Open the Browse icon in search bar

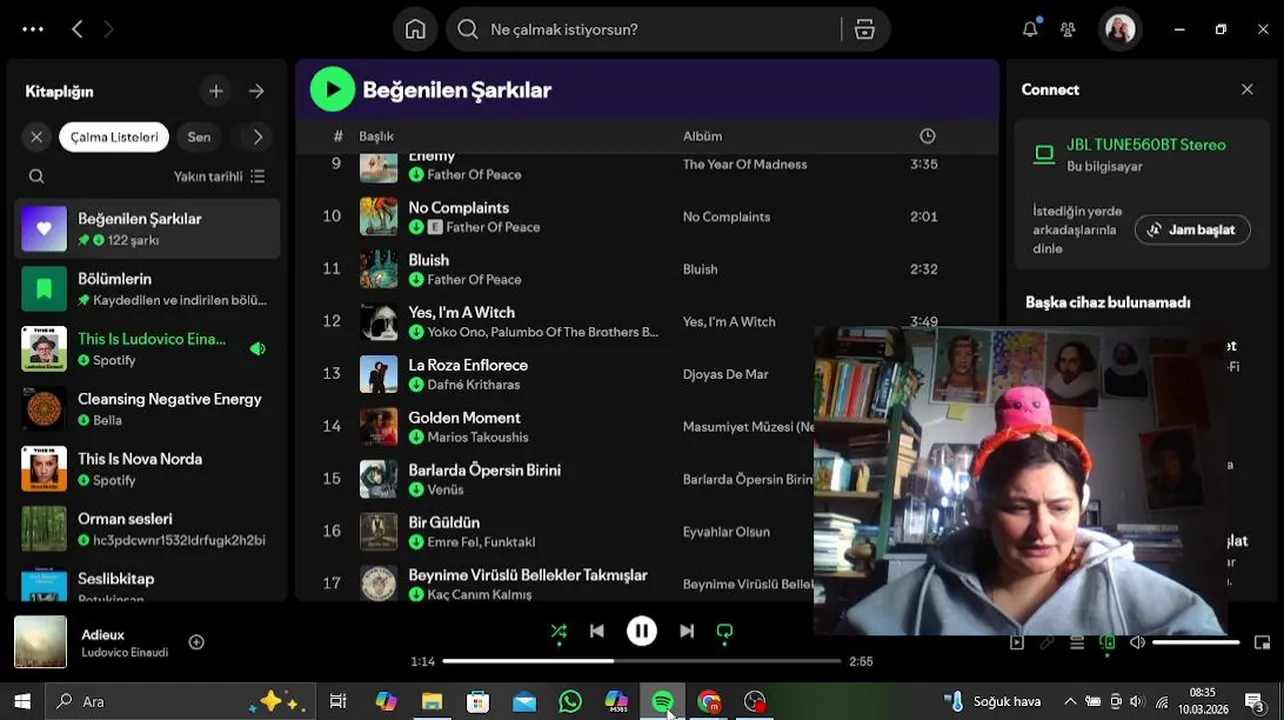point(865,30)
